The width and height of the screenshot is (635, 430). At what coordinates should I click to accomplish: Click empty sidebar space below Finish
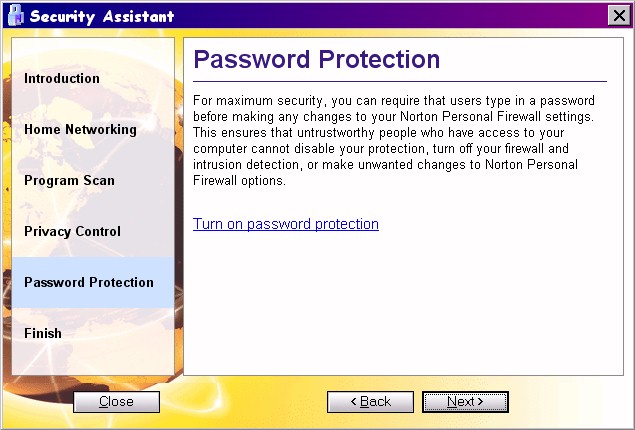point(93,358)
